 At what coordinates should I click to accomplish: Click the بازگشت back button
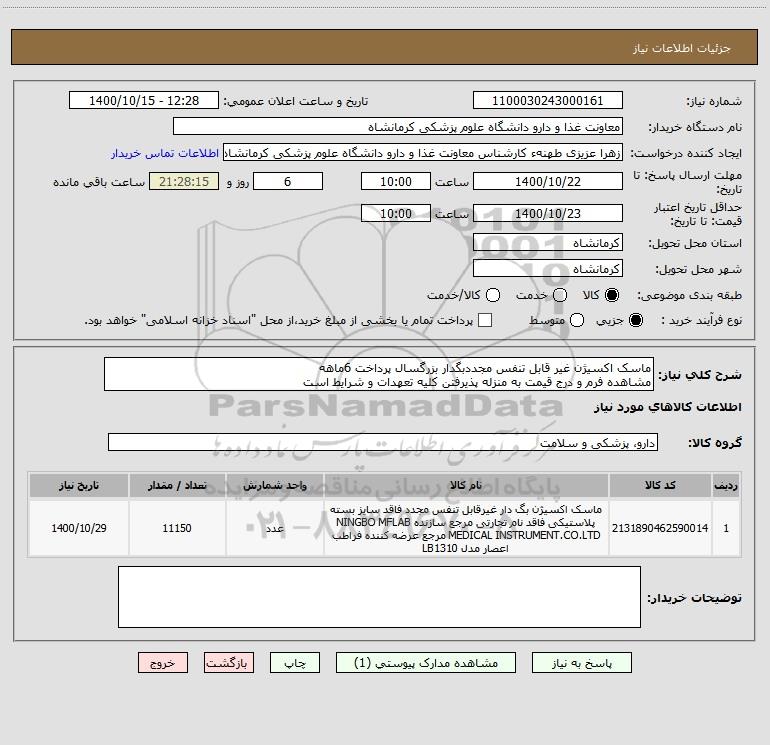pos(229,662)
